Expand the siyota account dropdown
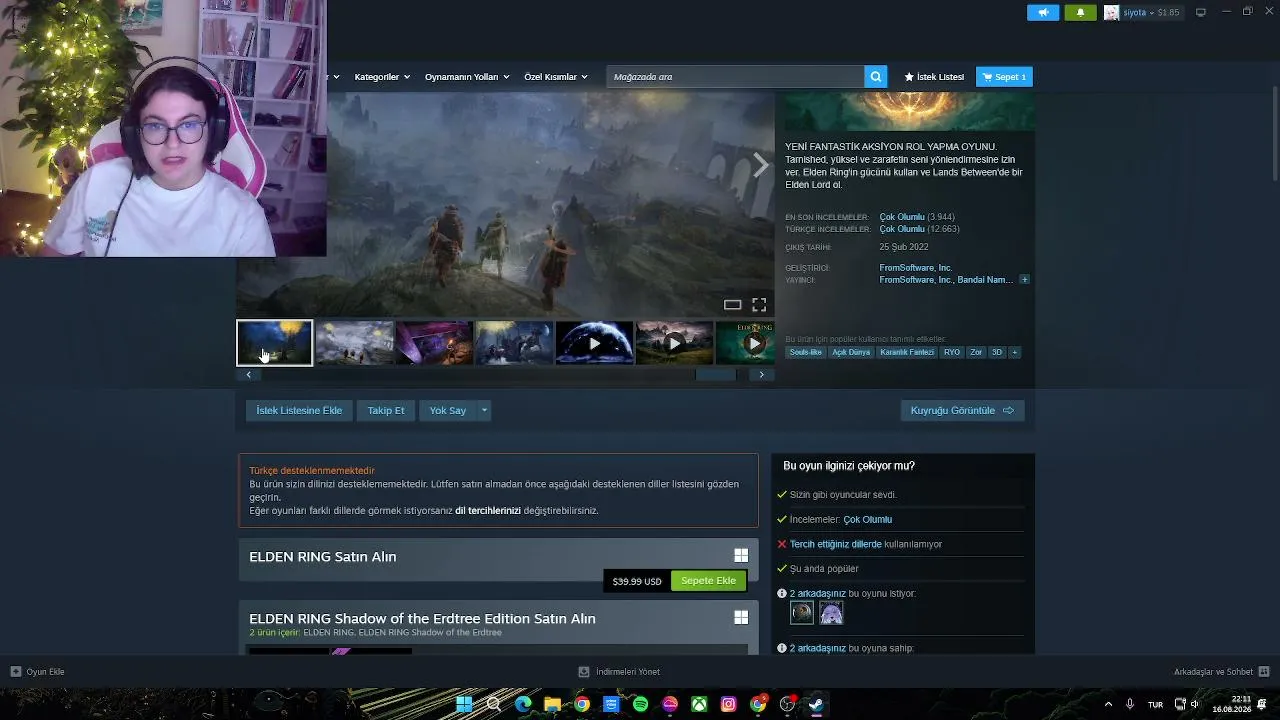This screenshot has width=1280, height=720. (x=1151, y=13)
